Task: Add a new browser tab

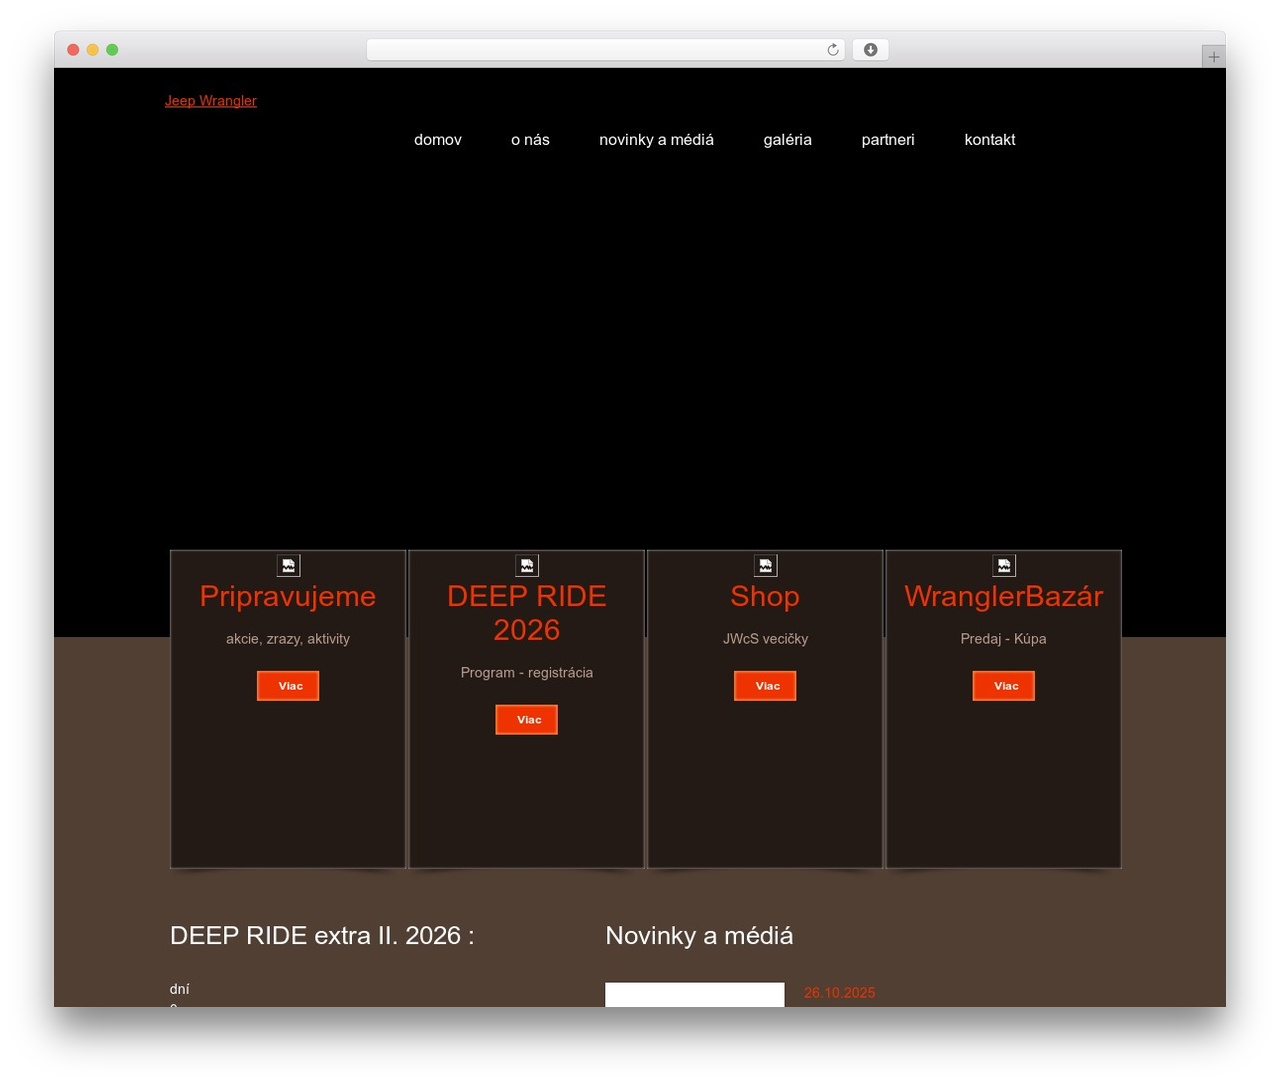Action: coord(1213,57)
